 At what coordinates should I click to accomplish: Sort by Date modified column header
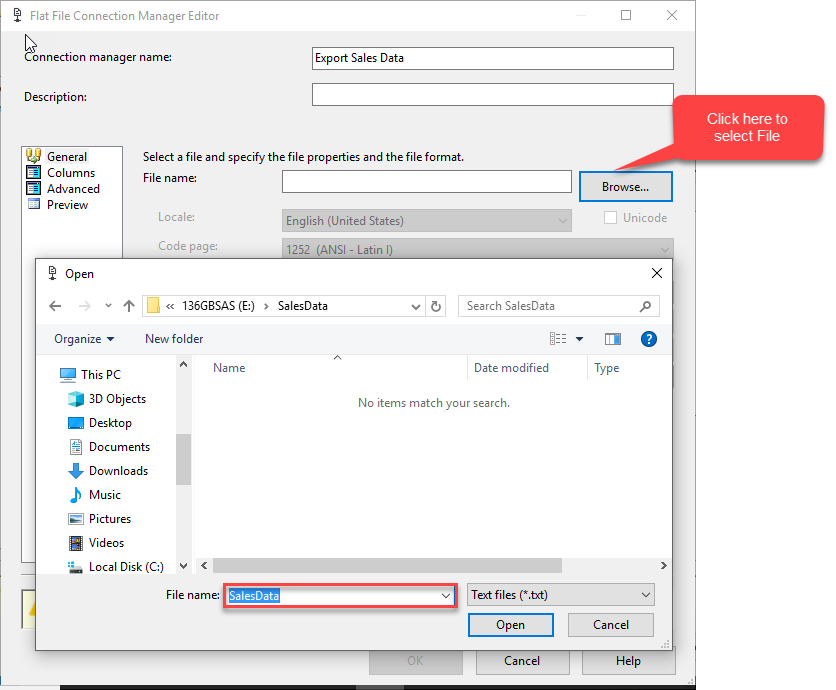(x=511, y=368)
